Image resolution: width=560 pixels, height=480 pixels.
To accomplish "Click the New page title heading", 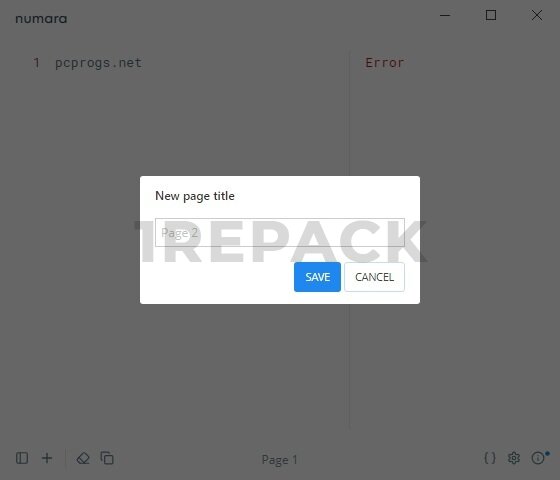I will coord(195,196).
